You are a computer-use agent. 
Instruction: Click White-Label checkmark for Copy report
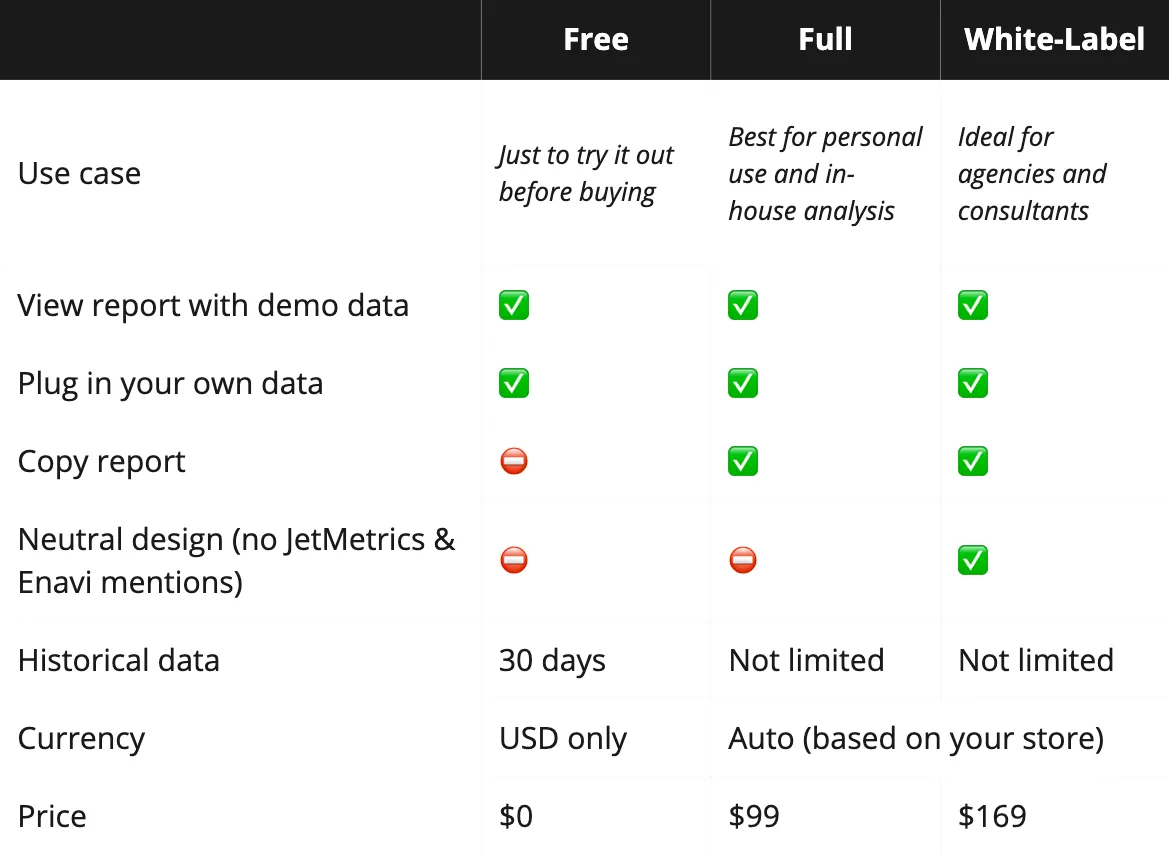[x=973, y=461]
